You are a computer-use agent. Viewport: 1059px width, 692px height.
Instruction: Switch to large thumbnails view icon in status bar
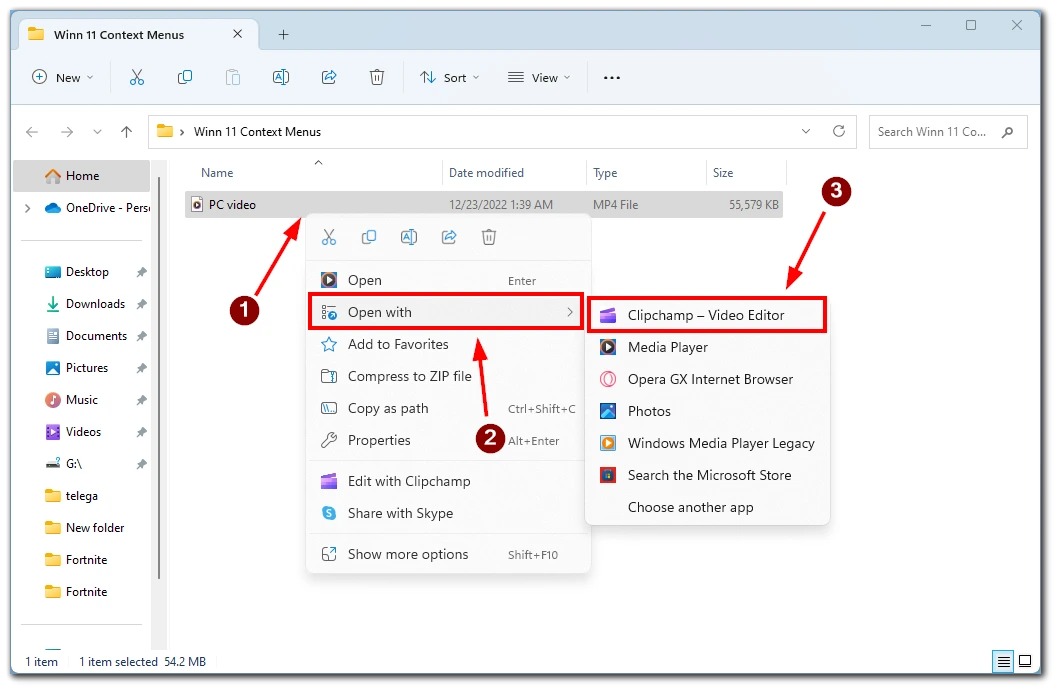[x=1025, y=661]
